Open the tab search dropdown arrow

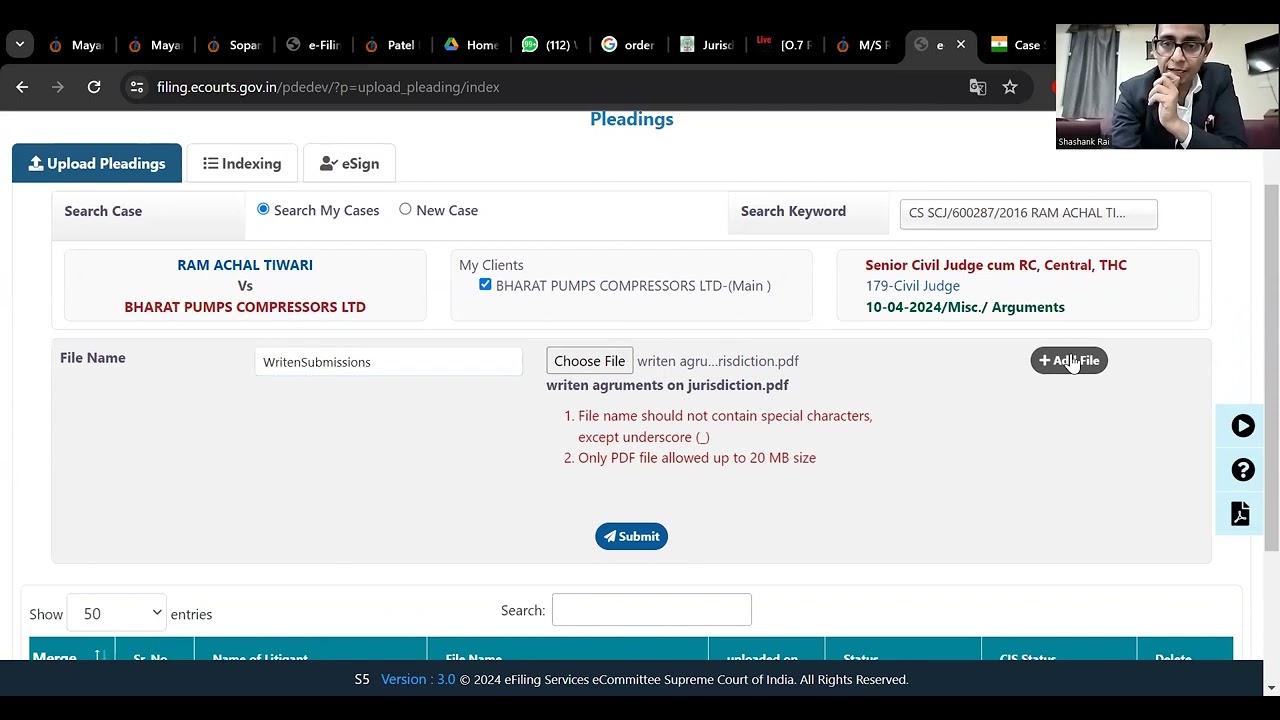(x=20, y=44)
